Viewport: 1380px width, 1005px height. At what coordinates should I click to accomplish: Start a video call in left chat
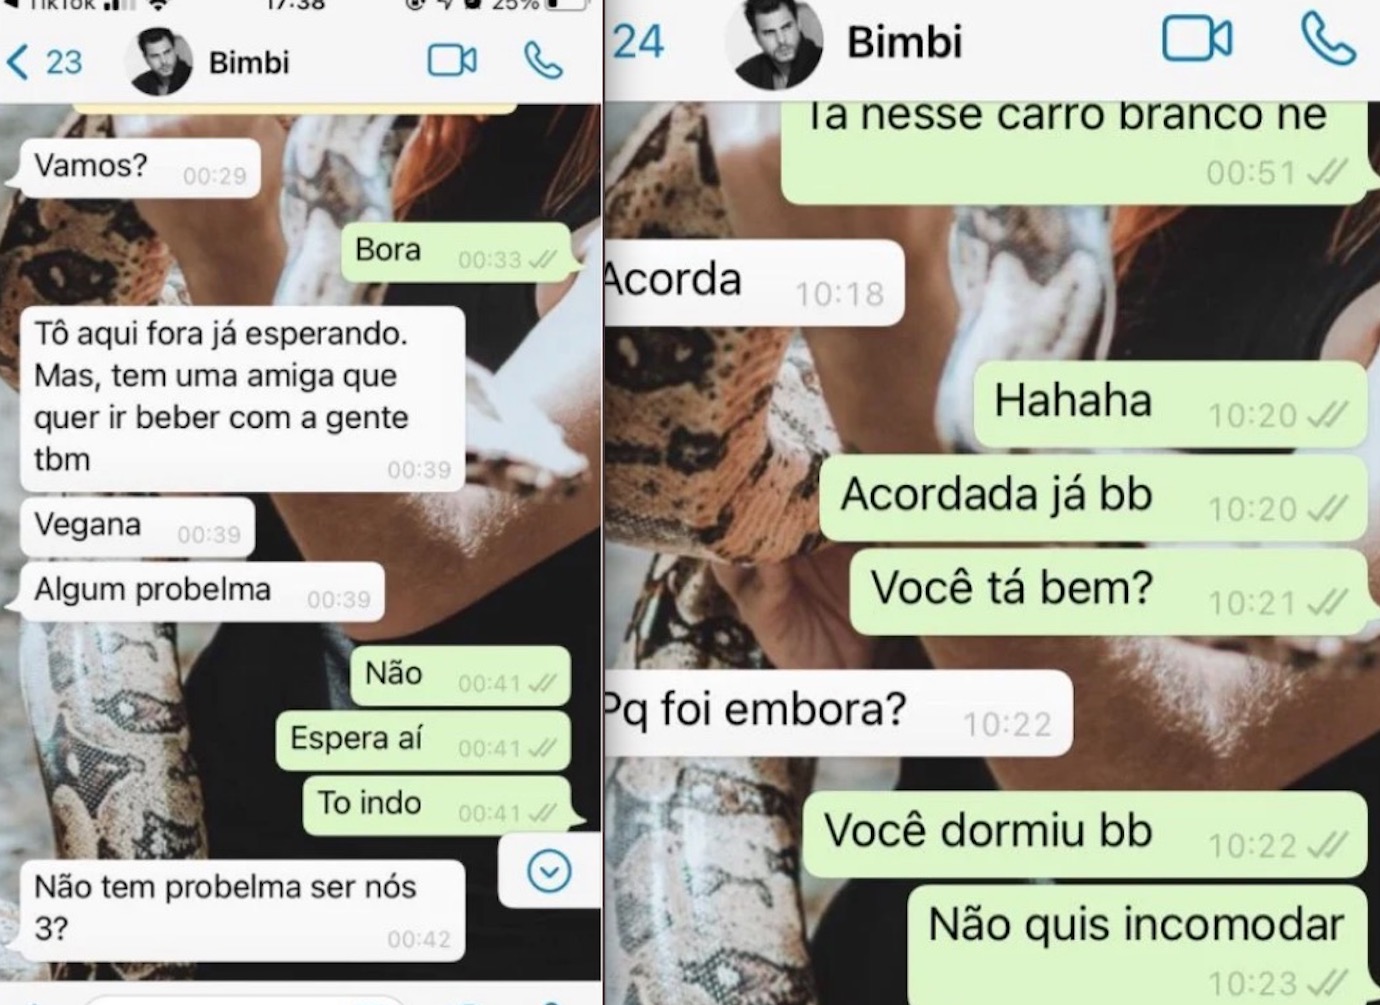[452, 61]
